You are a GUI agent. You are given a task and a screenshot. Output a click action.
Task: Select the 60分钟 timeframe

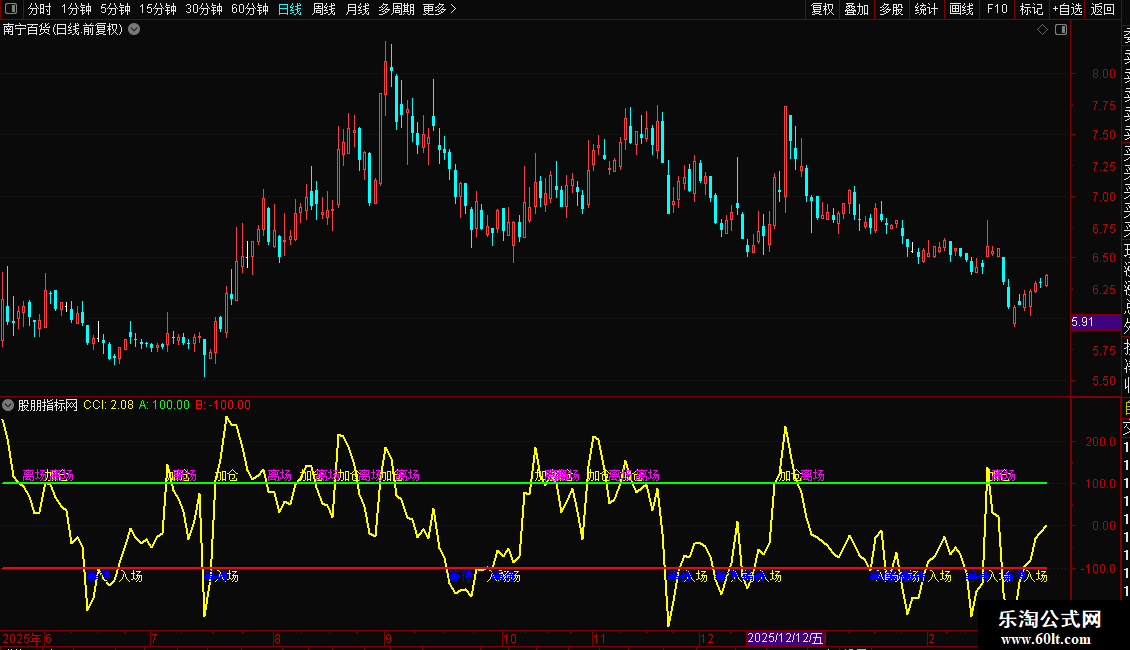coord(249,9)
